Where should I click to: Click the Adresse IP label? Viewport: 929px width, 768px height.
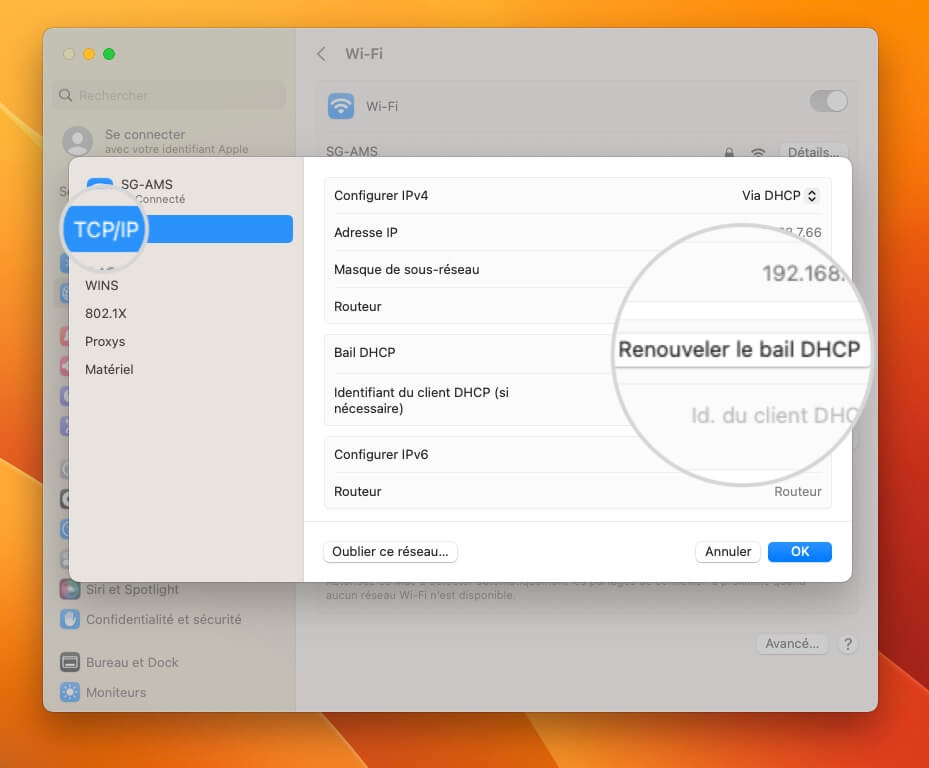tap(366, 233)
